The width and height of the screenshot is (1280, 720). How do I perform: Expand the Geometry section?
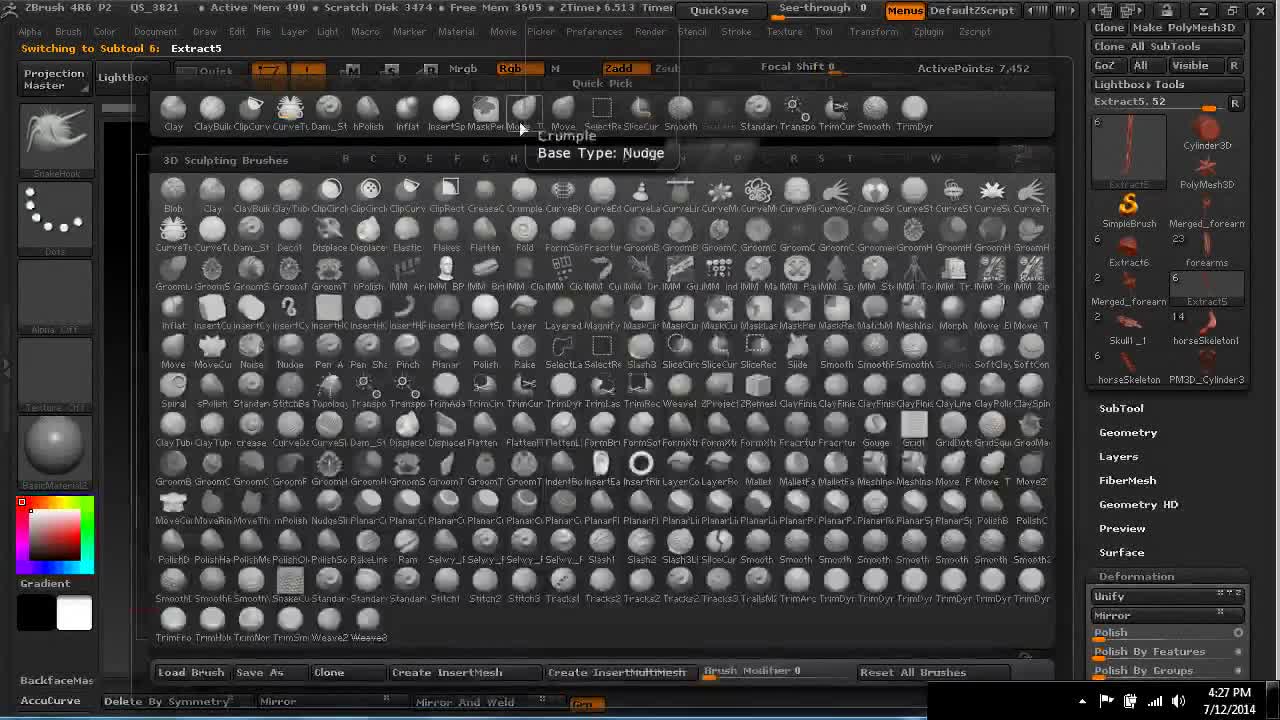click(1128, 432)
